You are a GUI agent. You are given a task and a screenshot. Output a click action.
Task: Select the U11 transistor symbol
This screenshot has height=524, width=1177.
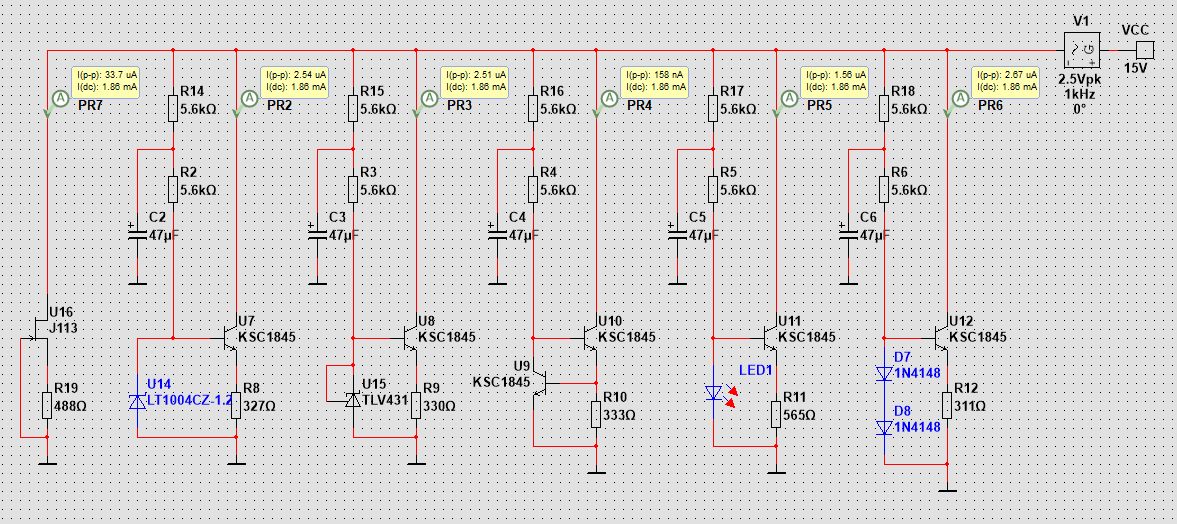tap(769, 337)
